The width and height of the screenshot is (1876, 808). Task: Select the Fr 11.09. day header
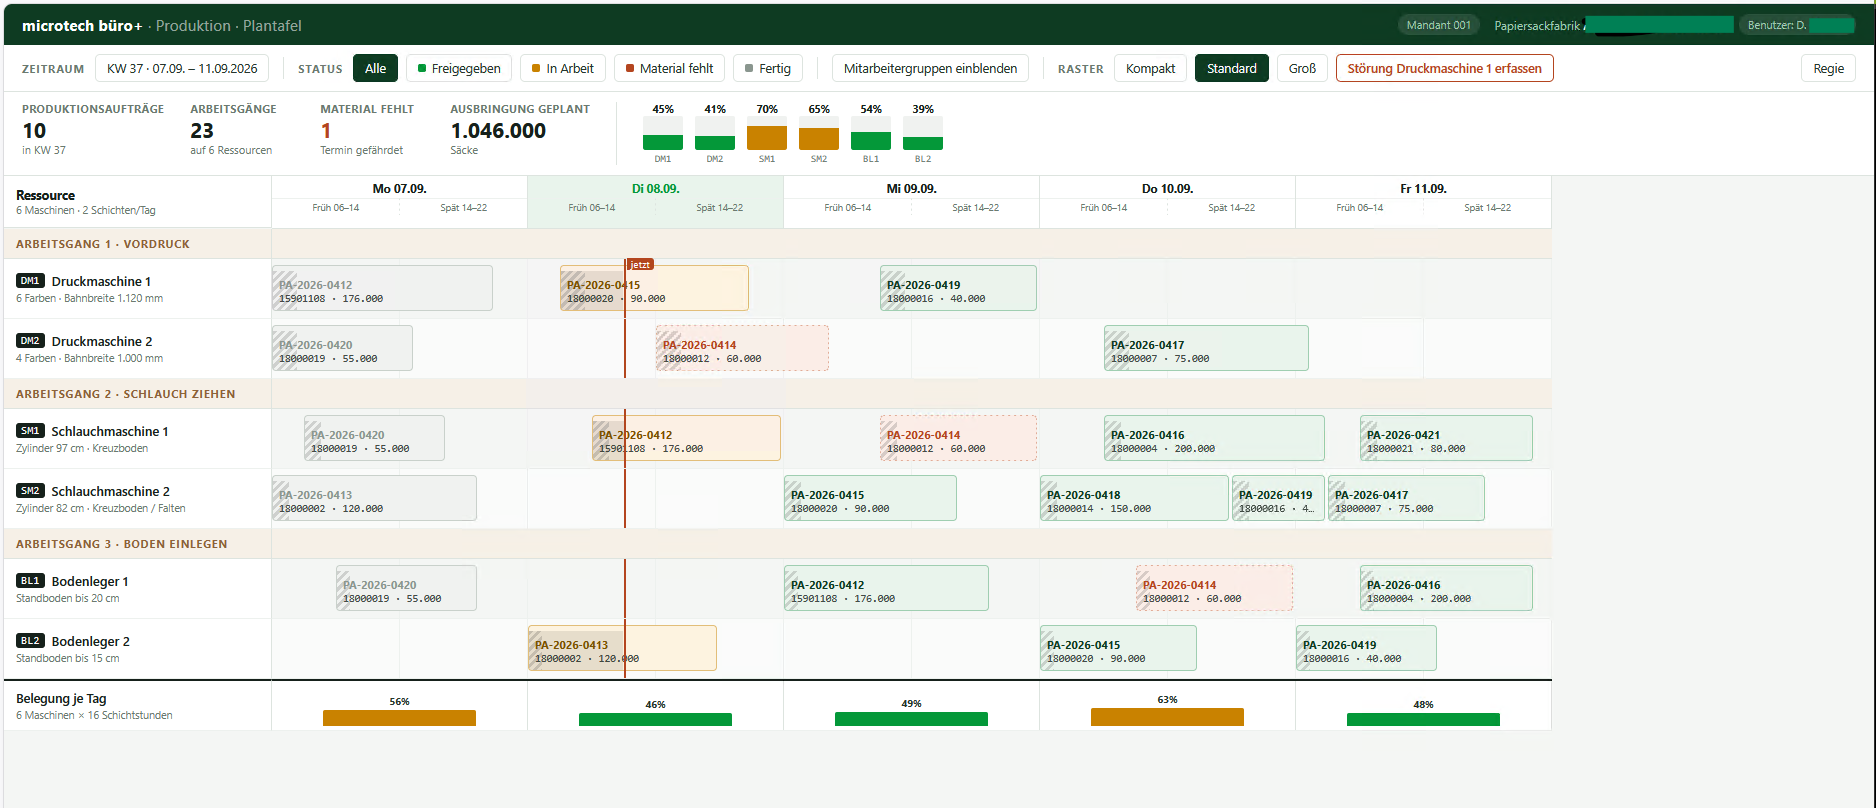1423,188
